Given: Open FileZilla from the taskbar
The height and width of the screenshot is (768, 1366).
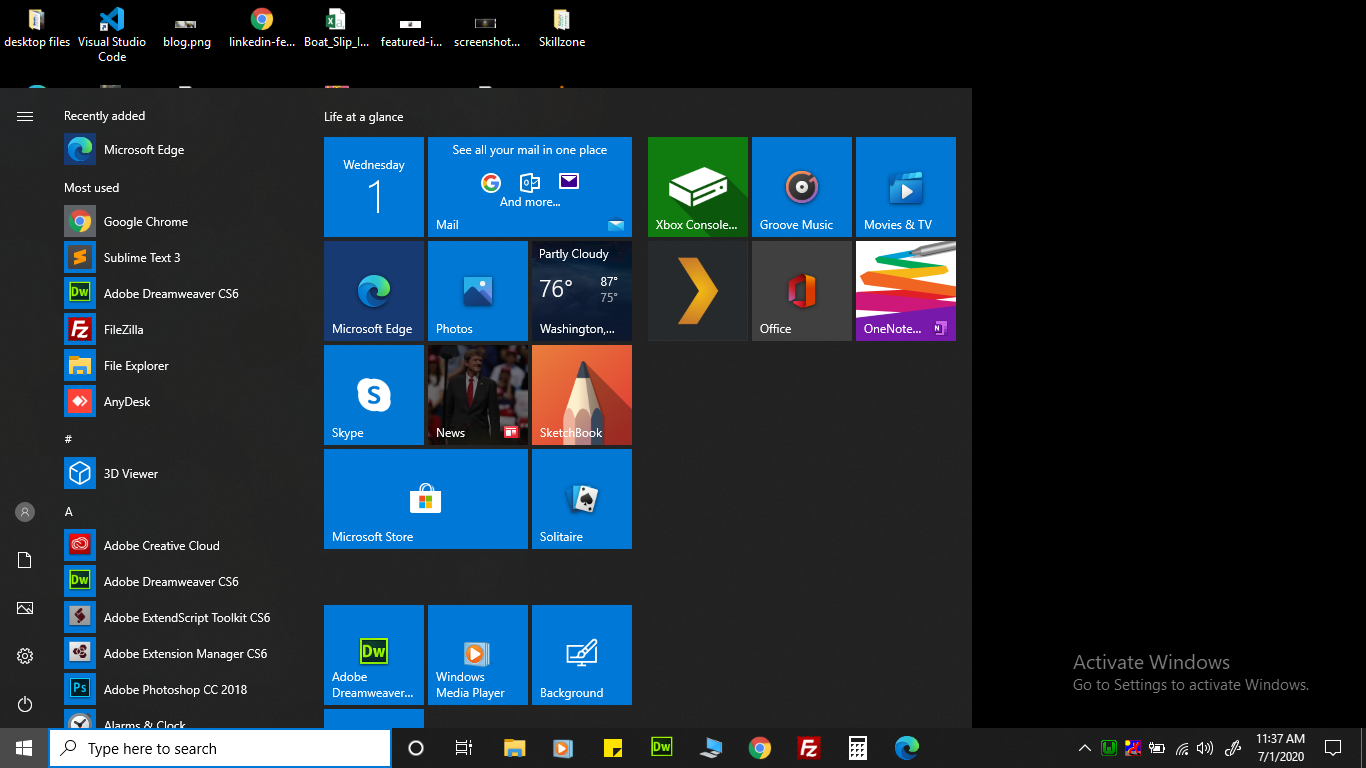Looking at the screenshot, I should click(x=809, y=748).
